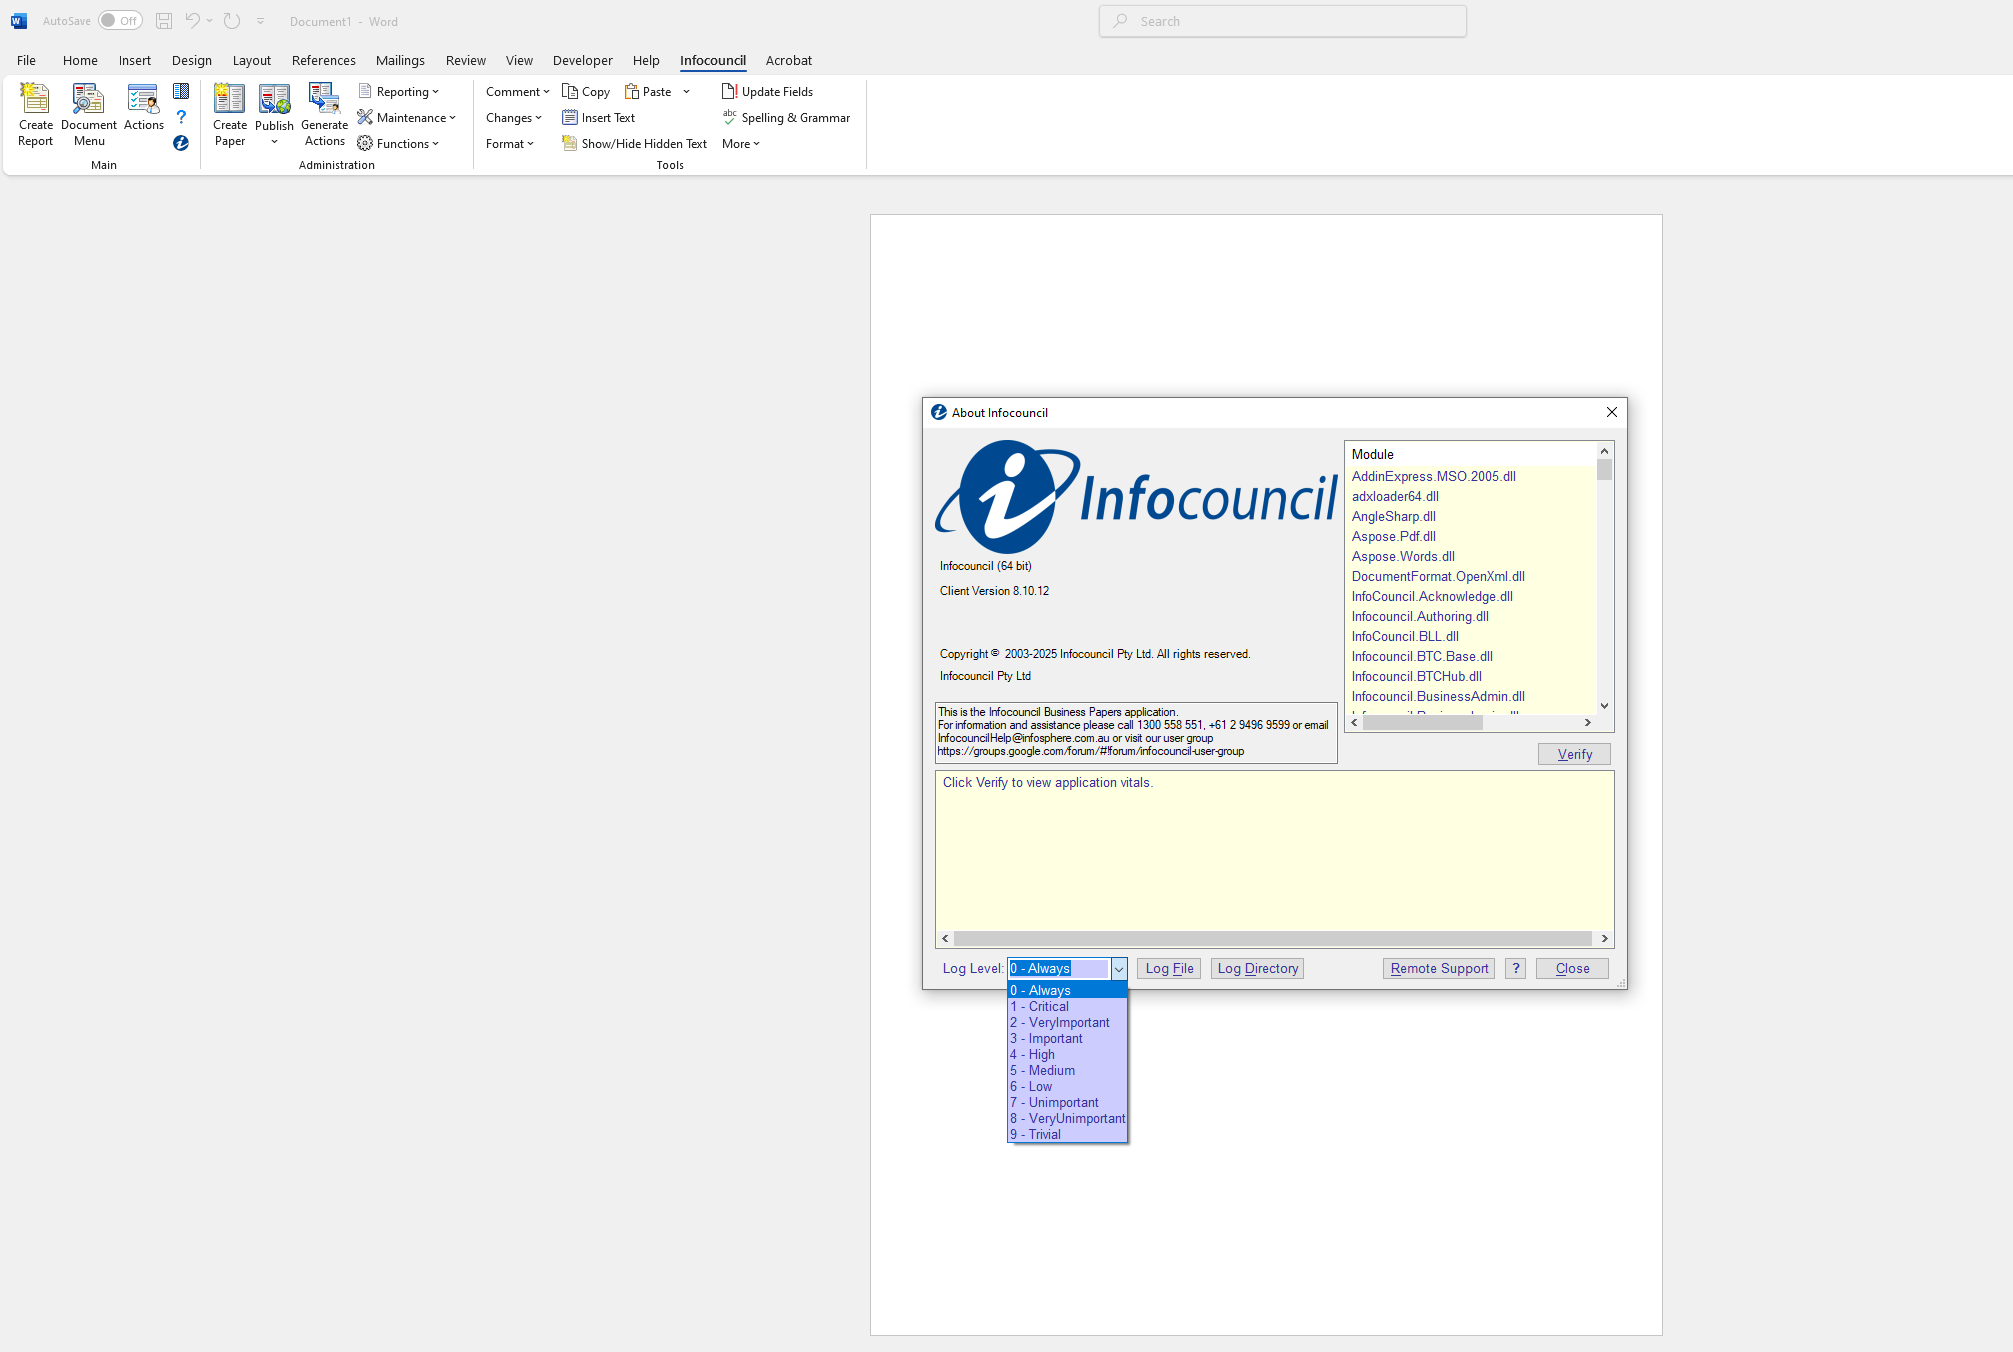Expand the Functions dropdown

coord(399,143)
